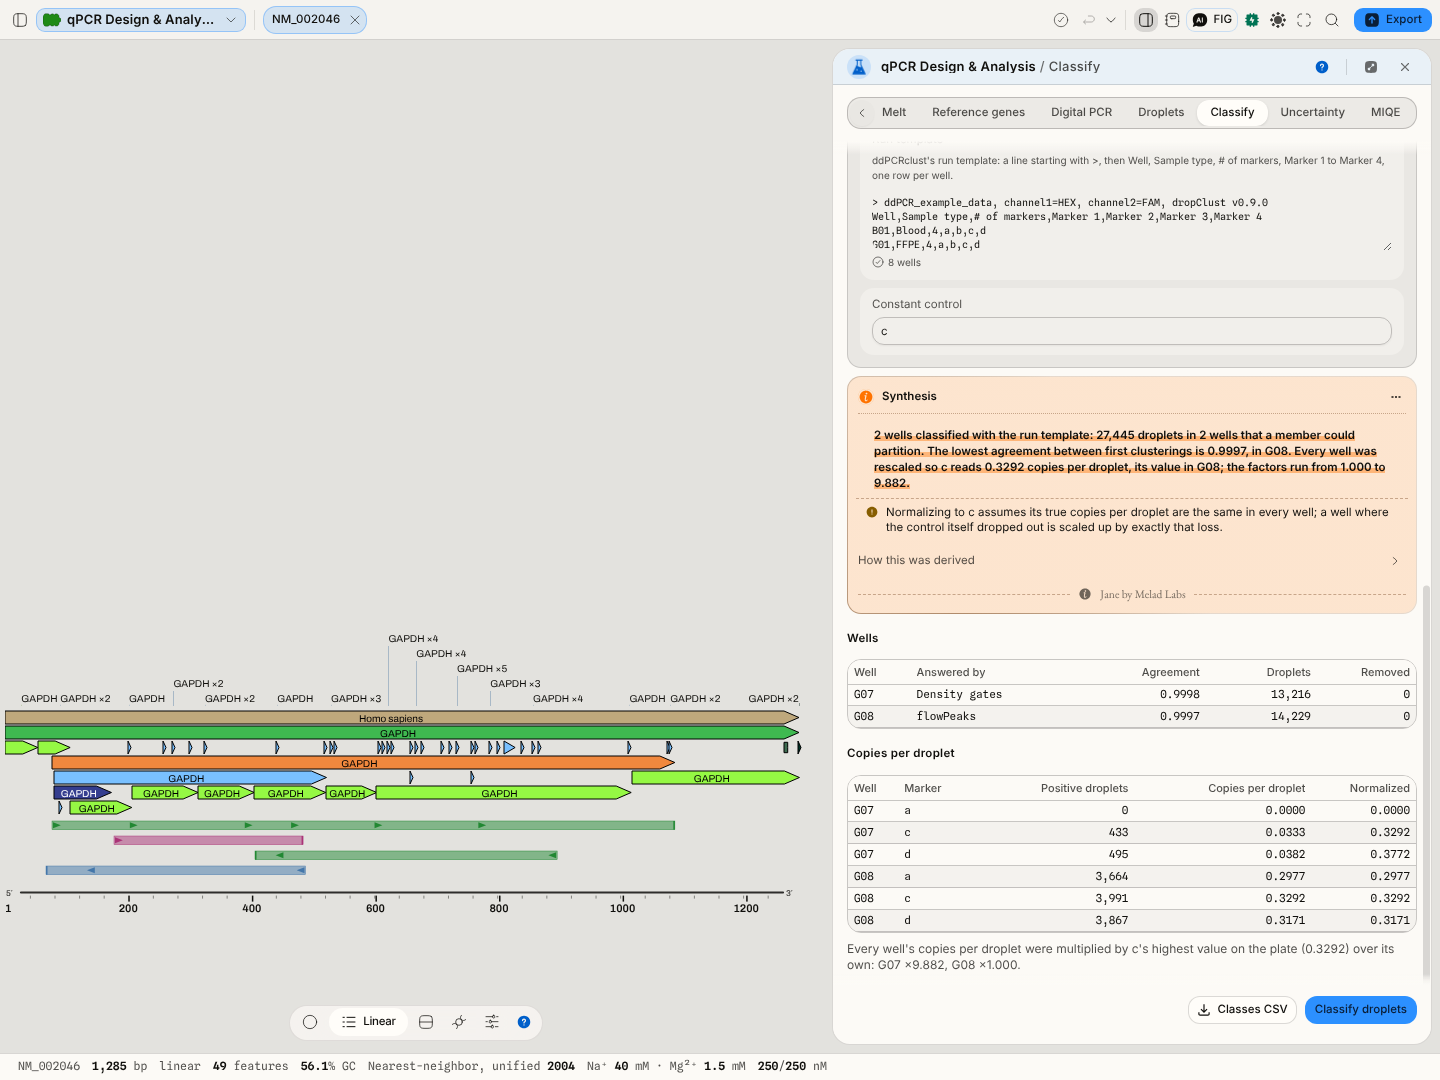1440x1080 pixels.
Task: Expand 'How this was derived' section
Action: click(x=1132, y=561)
